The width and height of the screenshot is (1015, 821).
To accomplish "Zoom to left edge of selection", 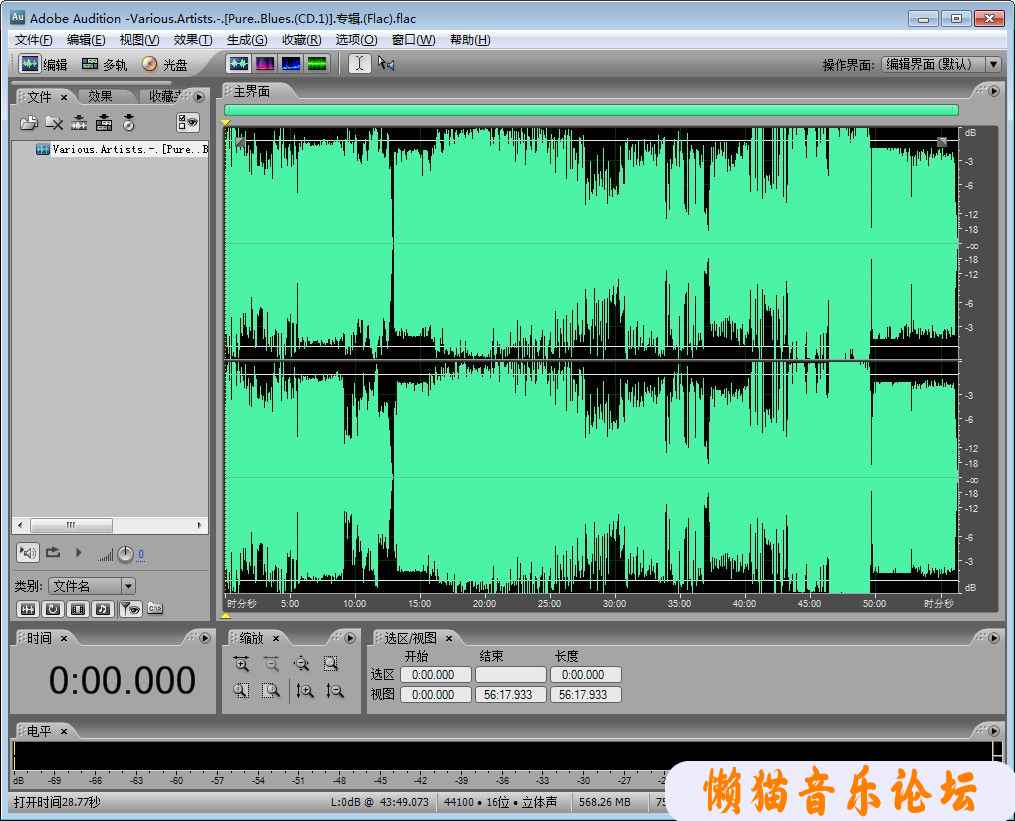I will click(x=241, y=691).
